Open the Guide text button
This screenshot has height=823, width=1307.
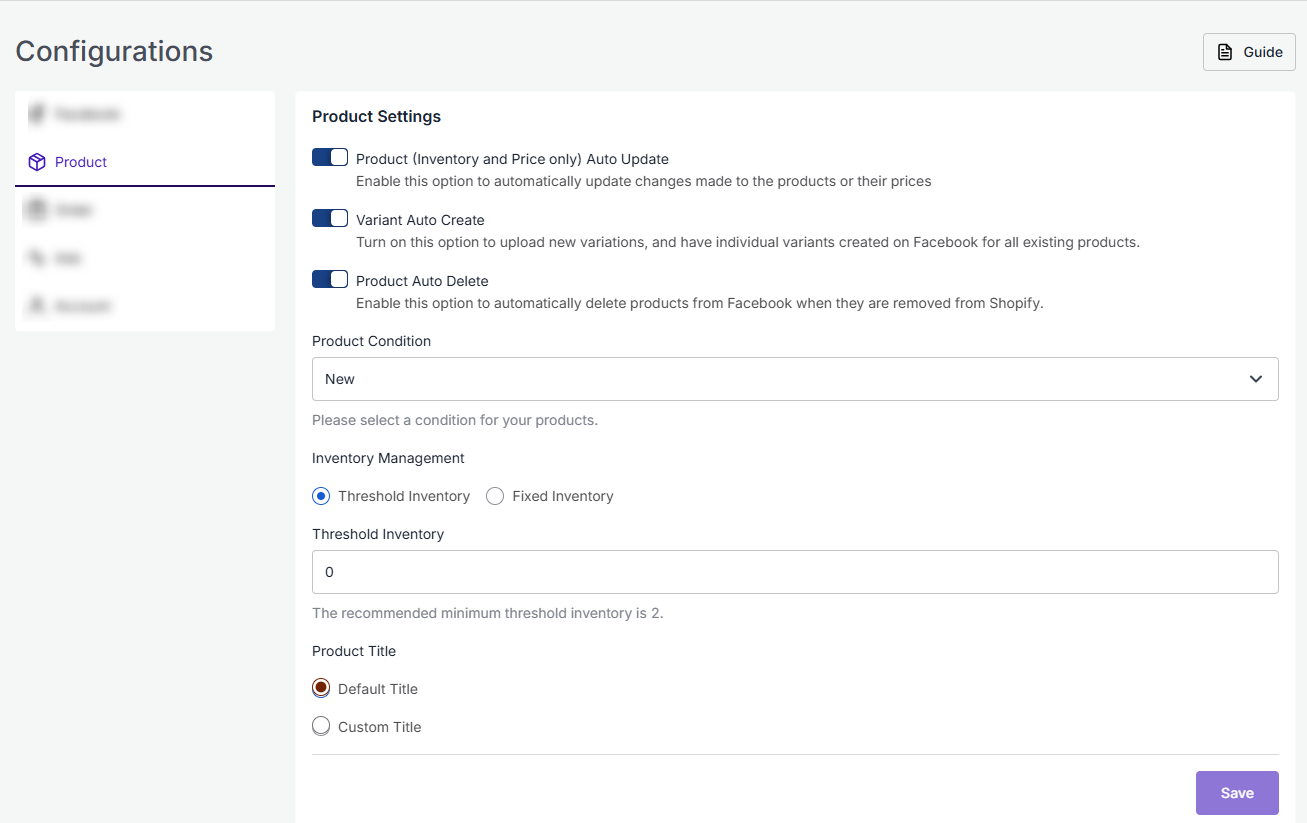pyautogui.click(x=1262, y=52)
